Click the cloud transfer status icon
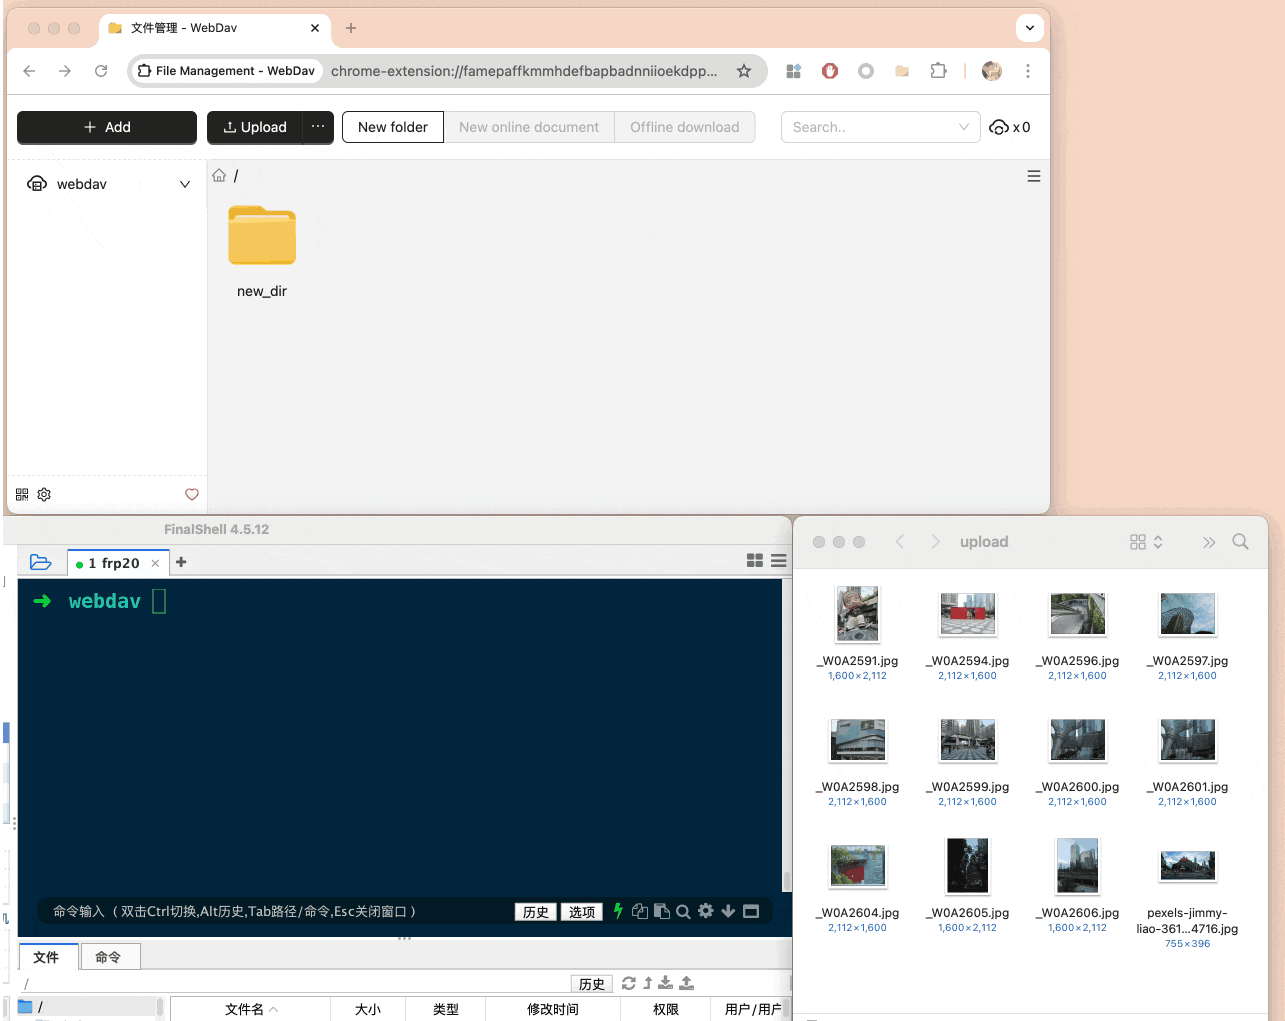Screen dimensions: 1285x1021 pyautogui.click(x=999, y=127)
